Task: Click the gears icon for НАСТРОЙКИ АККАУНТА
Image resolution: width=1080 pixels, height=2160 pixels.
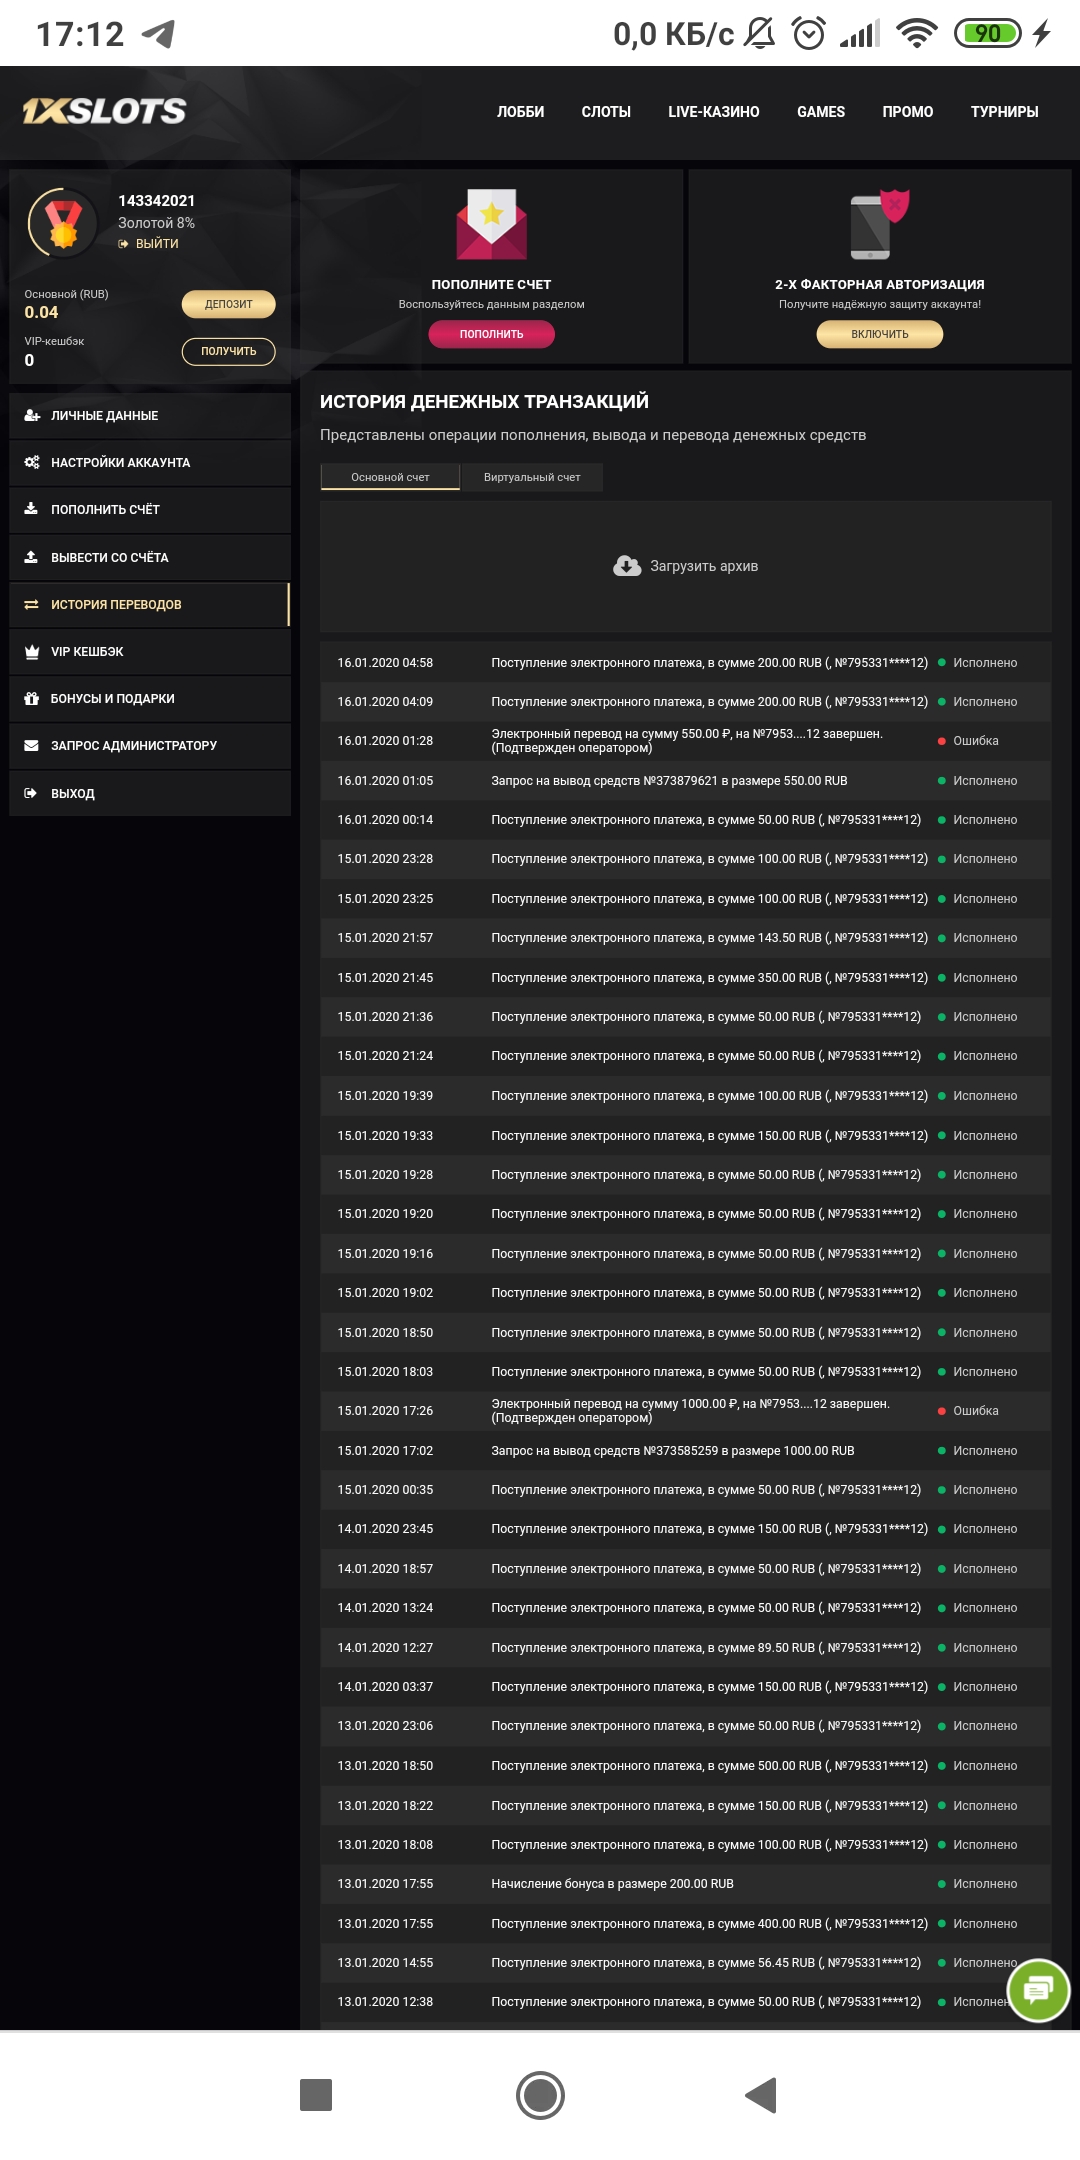Action: [x=32, y=463]
